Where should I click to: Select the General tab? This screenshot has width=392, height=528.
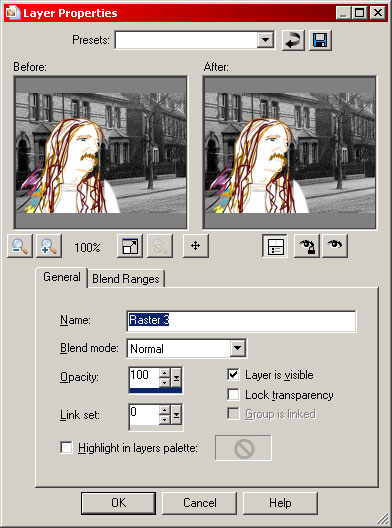tap(62, 277)
